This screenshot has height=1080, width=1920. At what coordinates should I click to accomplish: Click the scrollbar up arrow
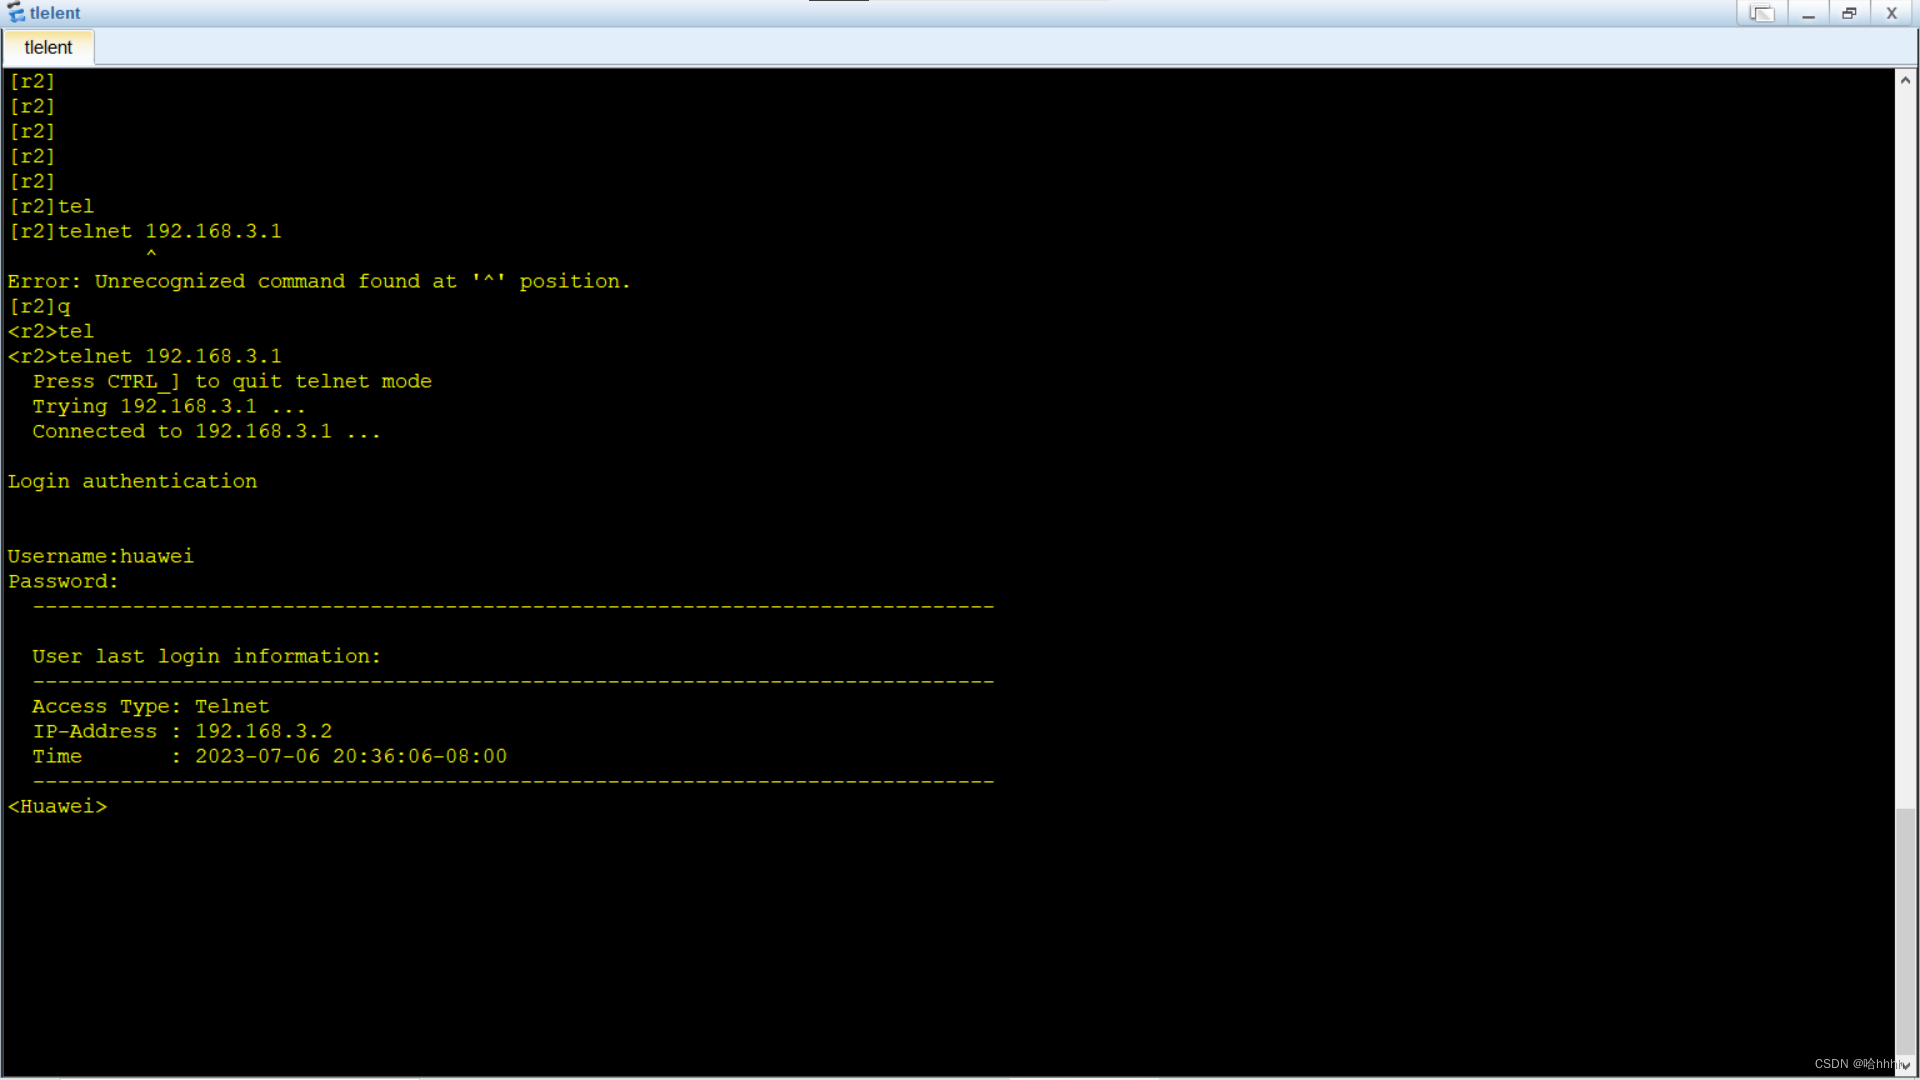pyautogui.click(x=1905, y=80)
